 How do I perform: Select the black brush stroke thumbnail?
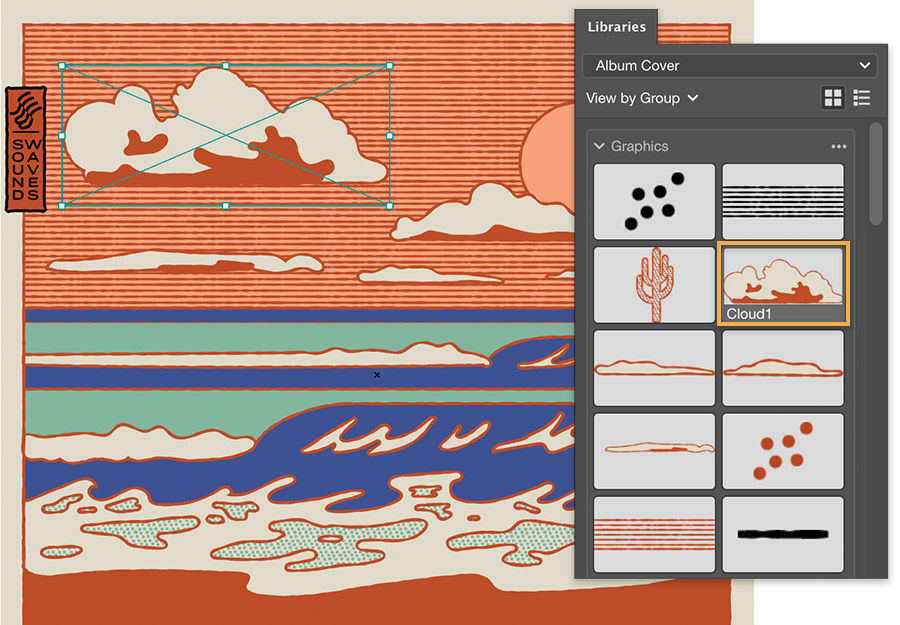[783, 533]
